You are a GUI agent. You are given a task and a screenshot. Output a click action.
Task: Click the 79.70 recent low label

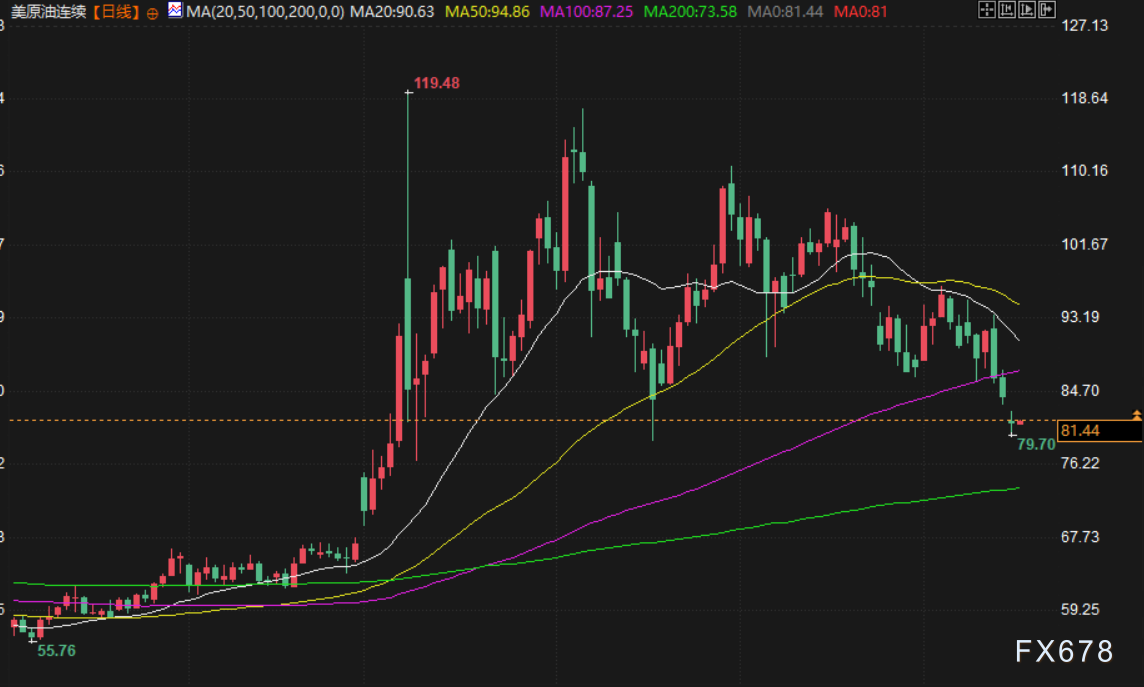click(1036, 444)
